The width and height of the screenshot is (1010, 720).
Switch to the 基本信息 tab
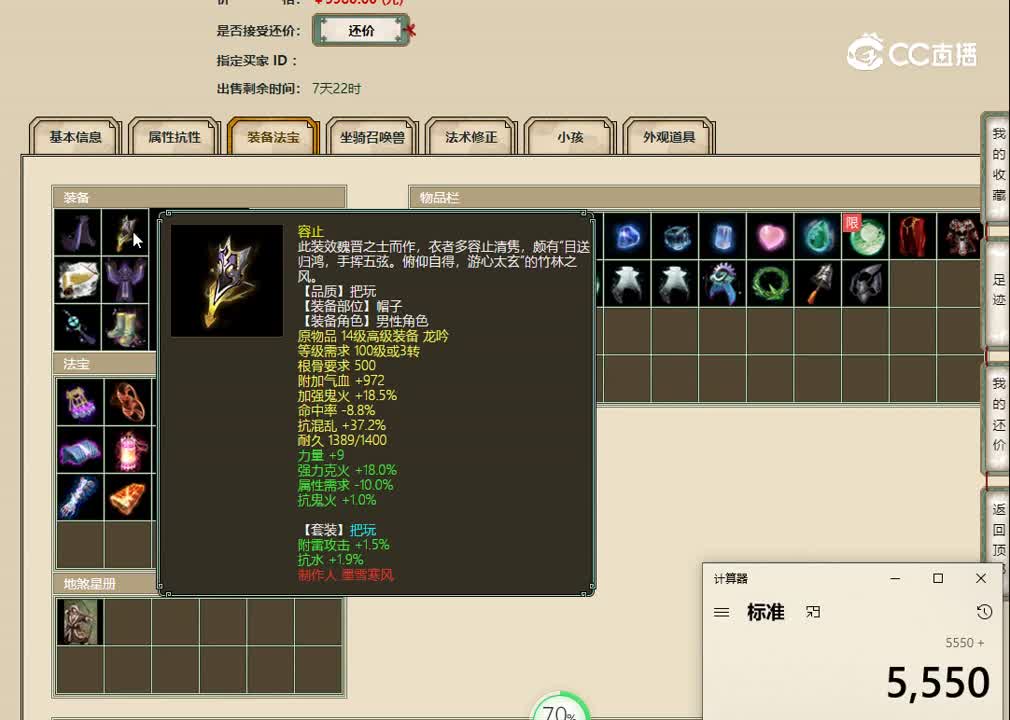pyautogui.click(x=75, y=137)
